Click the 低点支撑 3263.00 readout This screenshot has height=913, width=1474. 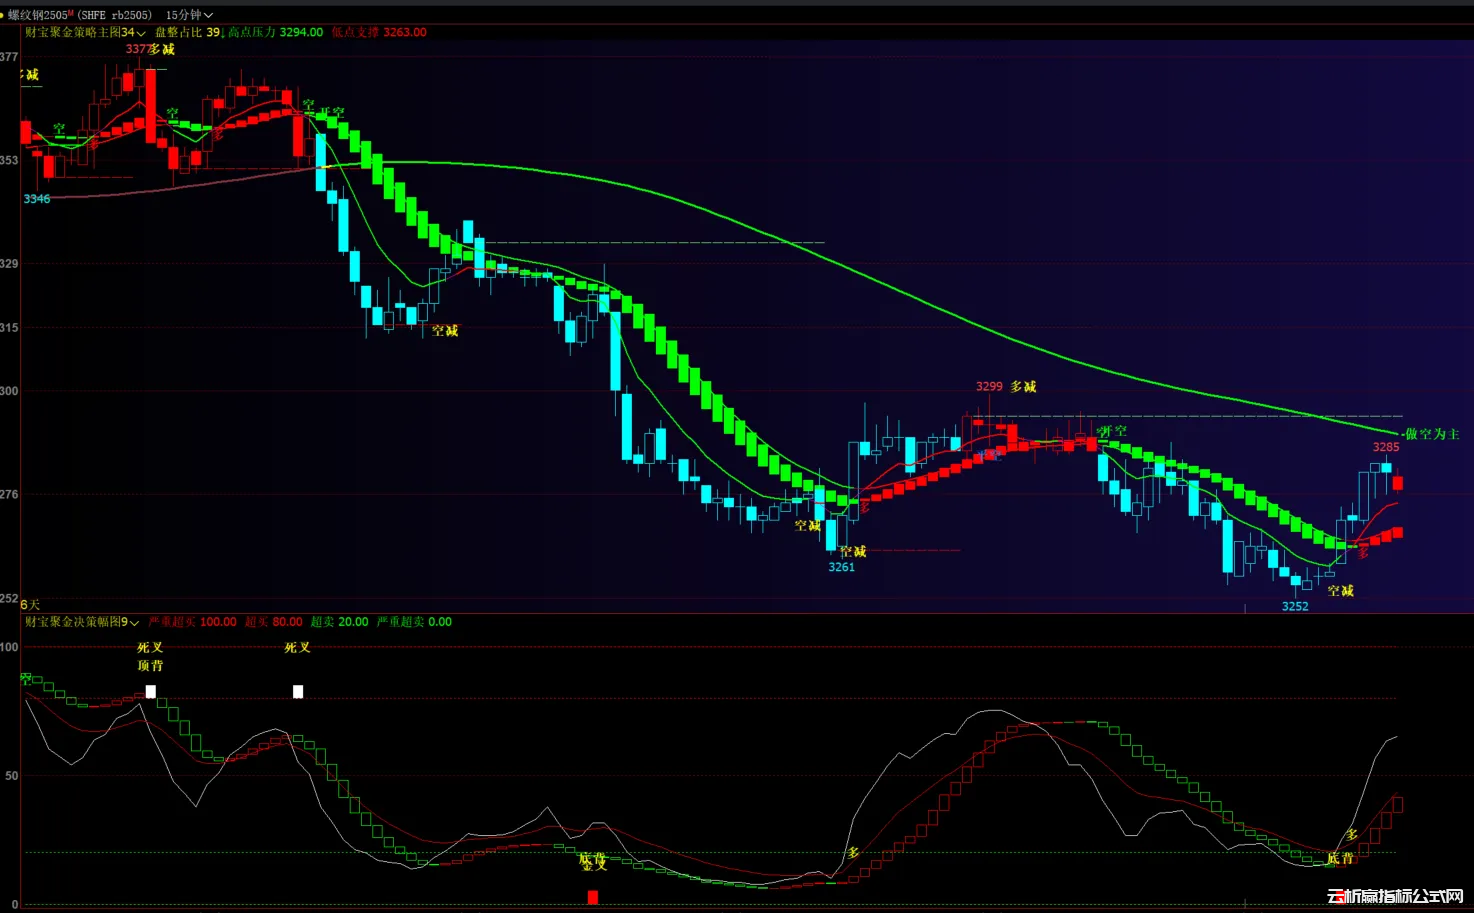click(379, 32)
